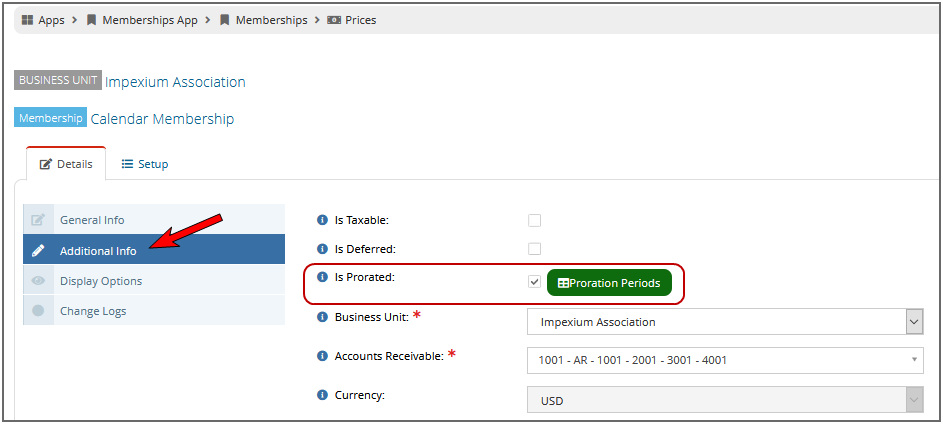Click the info icon beside Accounts Receivable
The width and height of the screenshot is (943, 424).
322,356
